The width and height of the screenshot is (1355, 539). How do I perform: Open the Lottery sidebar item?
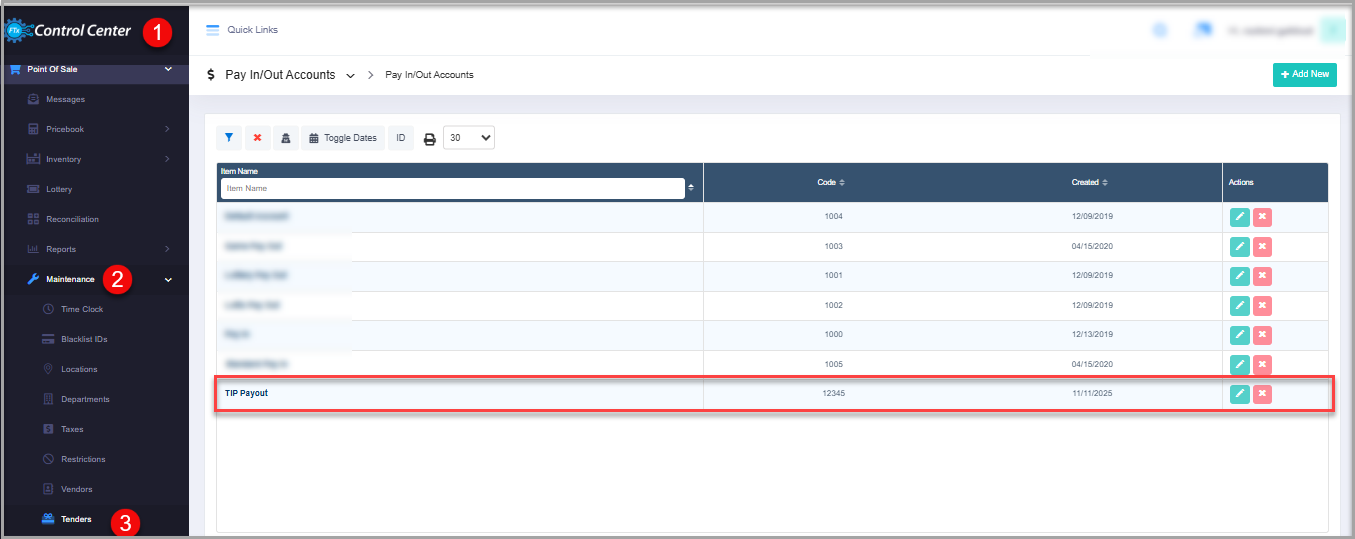click(59, 189)
